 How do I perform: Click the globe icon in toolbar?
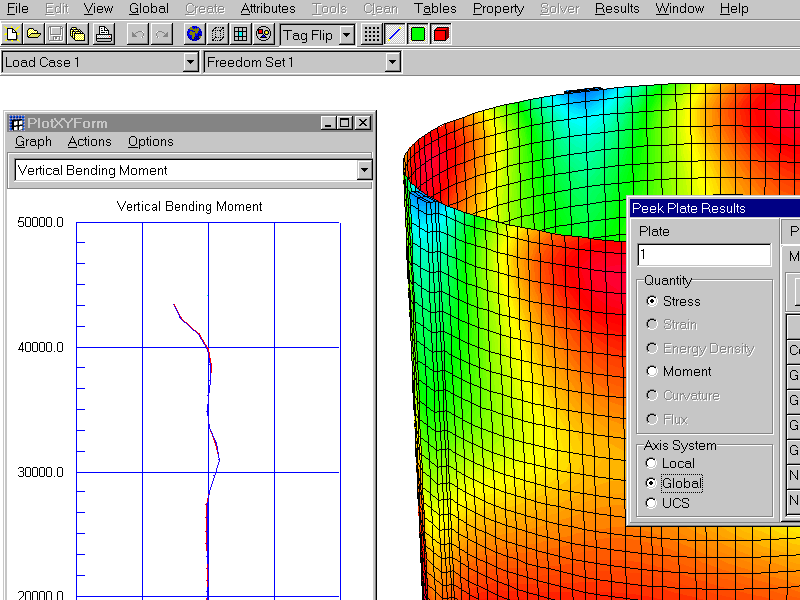[x=194, y=34]
